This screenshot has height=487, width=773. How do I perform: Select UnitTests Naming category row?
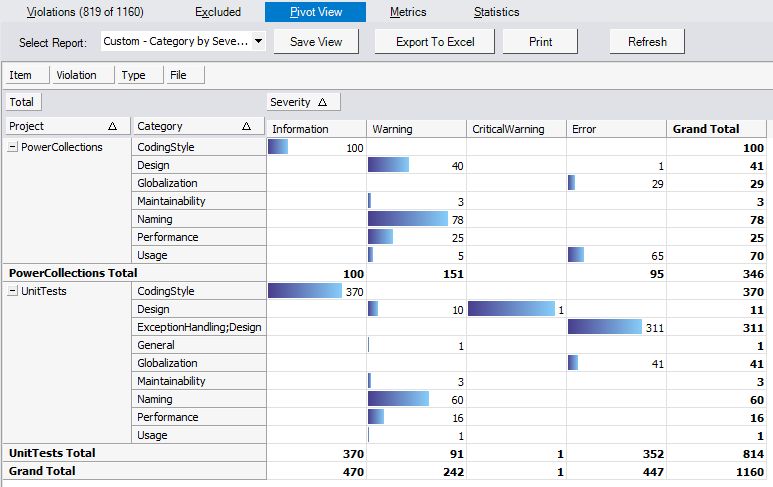199,399
